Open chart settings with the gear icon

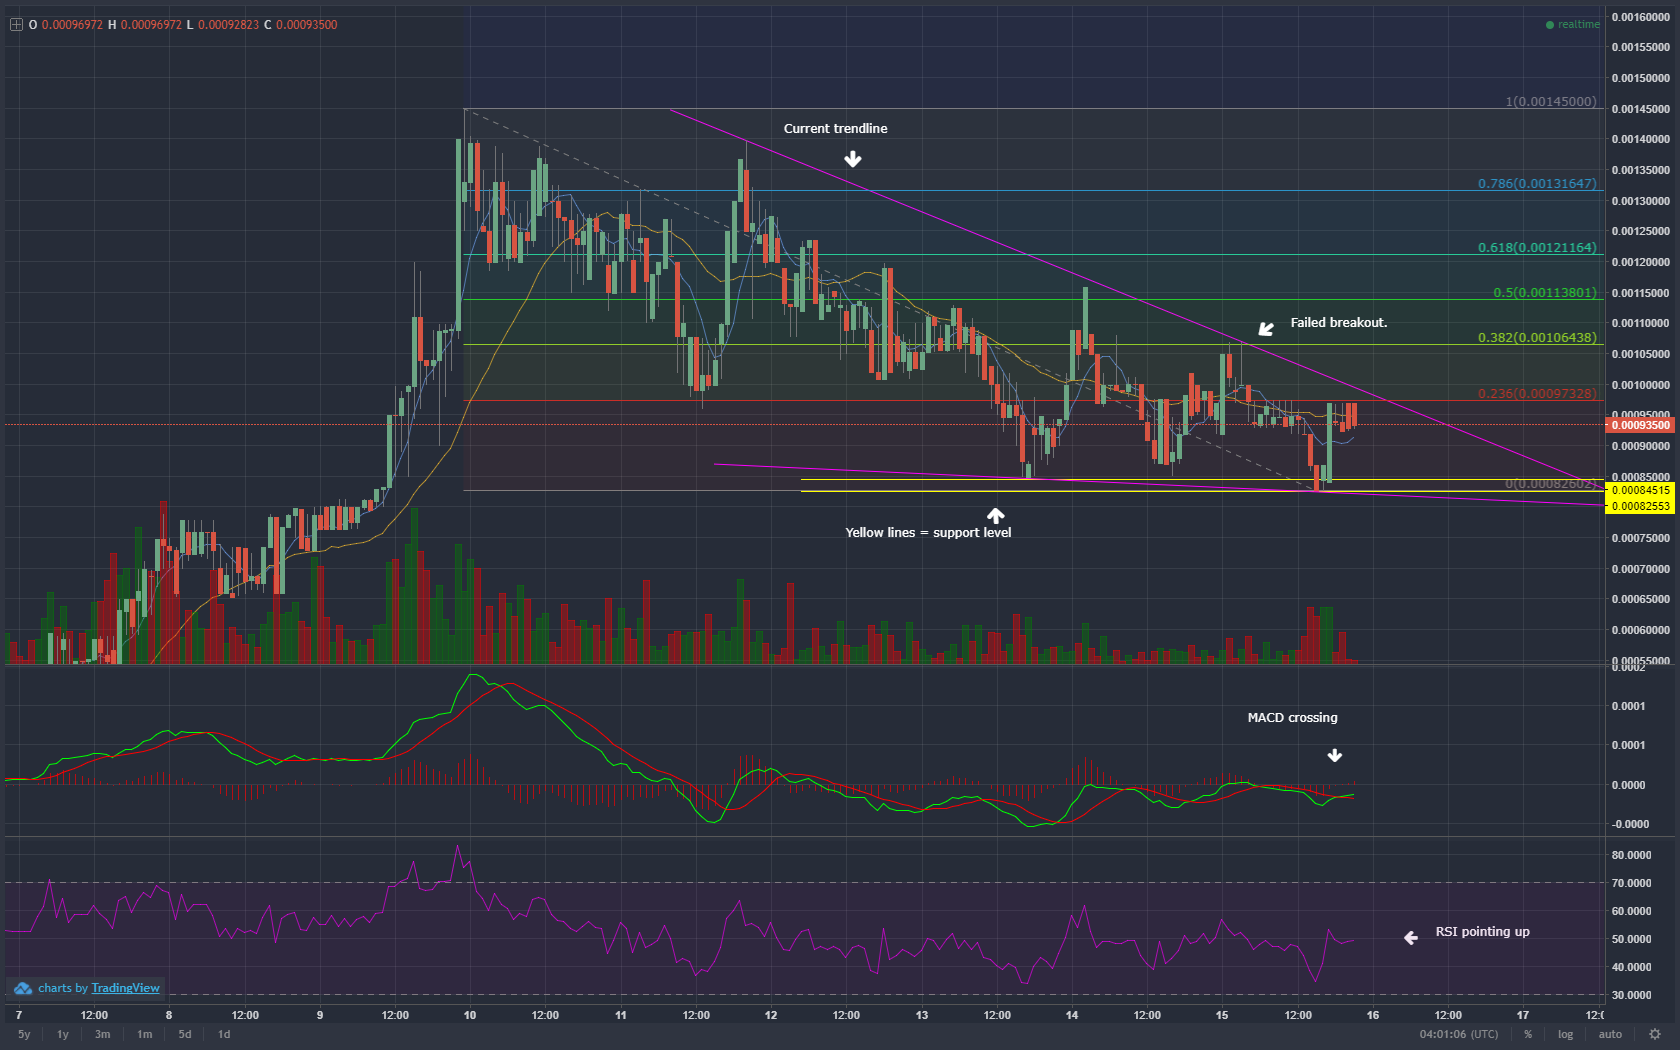[x=1655, y=1034]
